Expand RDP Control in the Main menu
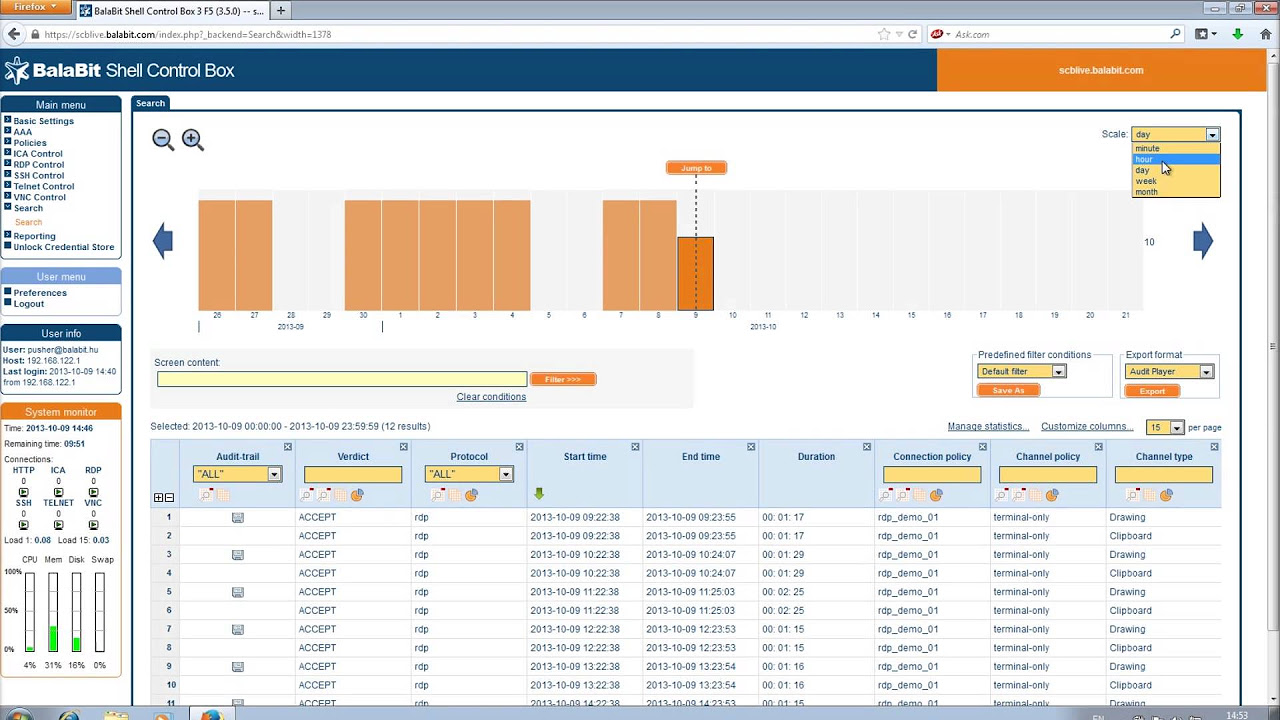This screenshot has width=1280, height=720. click(38, 164)
